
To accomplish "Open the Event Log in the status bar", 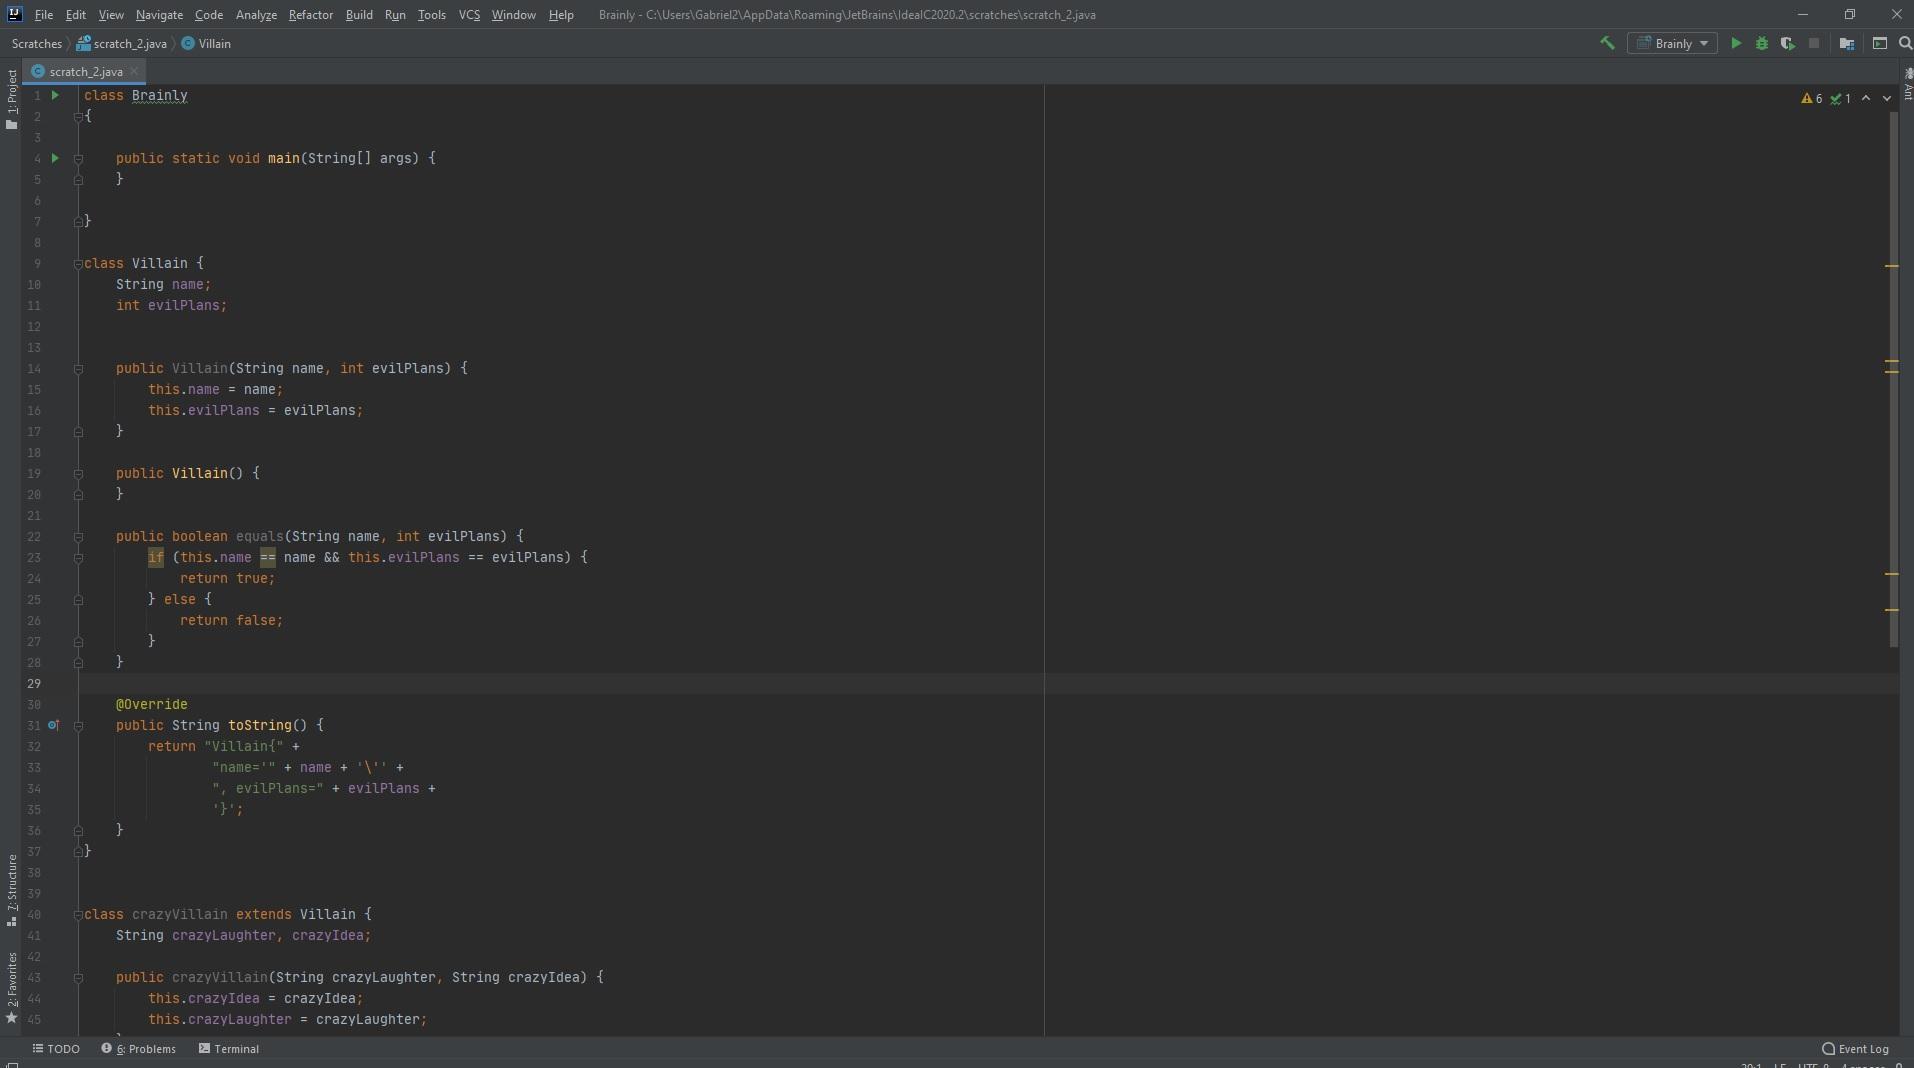I will pyautogui.click(x=1855, y=1049).
